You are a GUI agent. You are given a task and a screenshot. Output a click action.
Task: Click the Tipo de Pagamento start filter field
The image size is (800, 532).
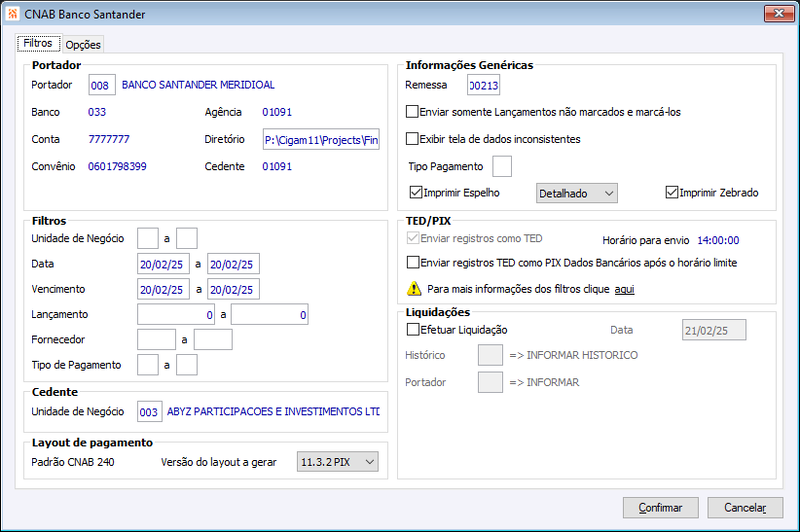click(x=148, y=365)
